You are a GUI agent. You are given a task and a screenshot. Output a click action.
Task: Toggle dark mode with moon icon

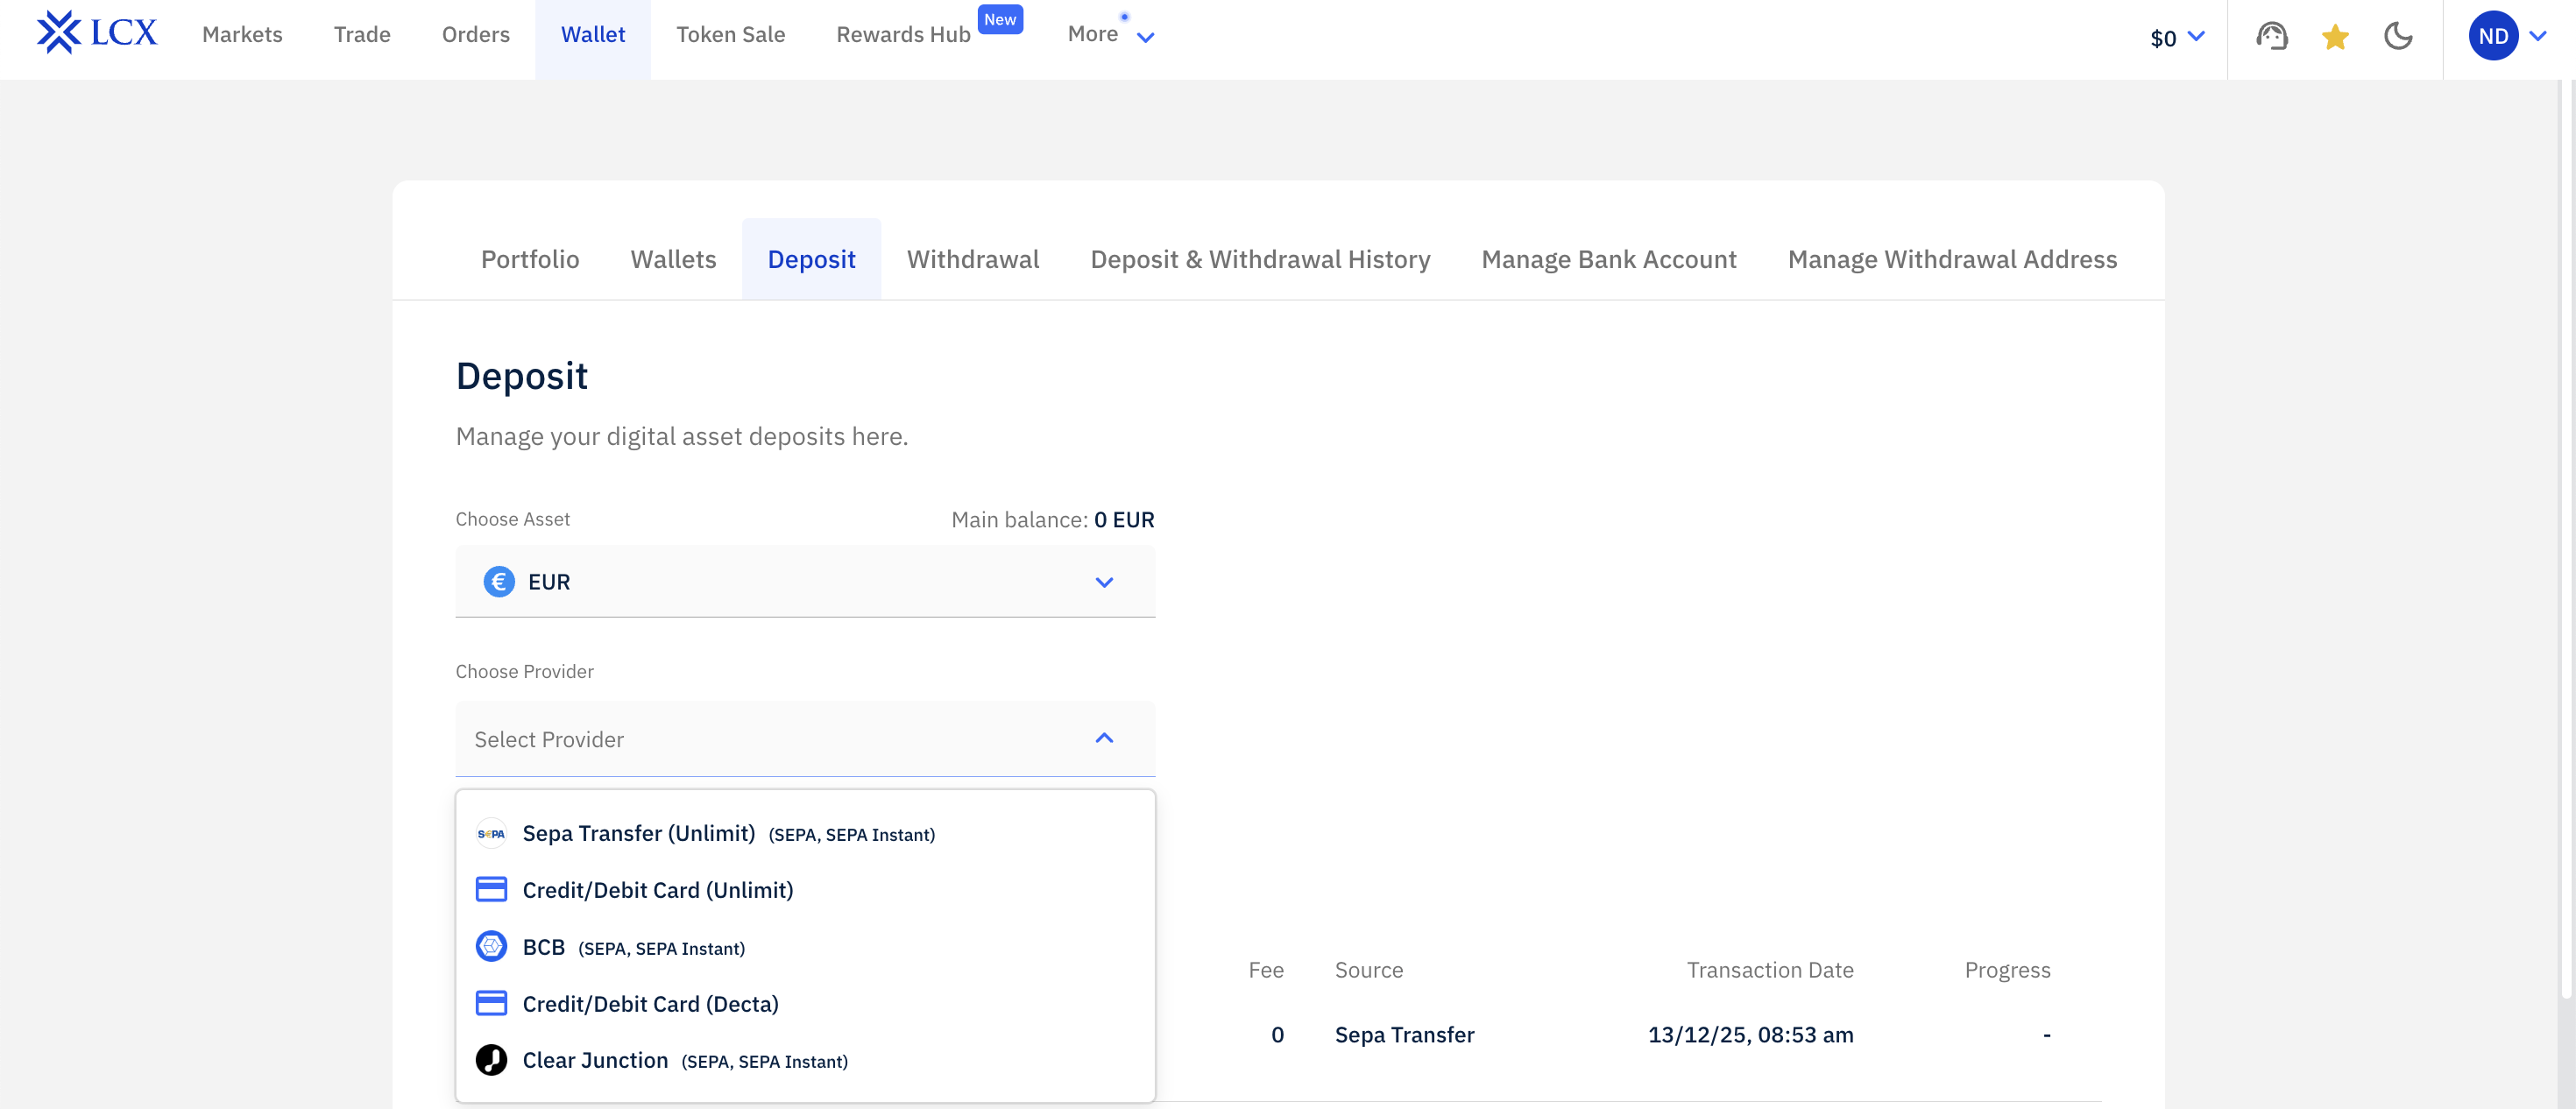pos(2398,37)
